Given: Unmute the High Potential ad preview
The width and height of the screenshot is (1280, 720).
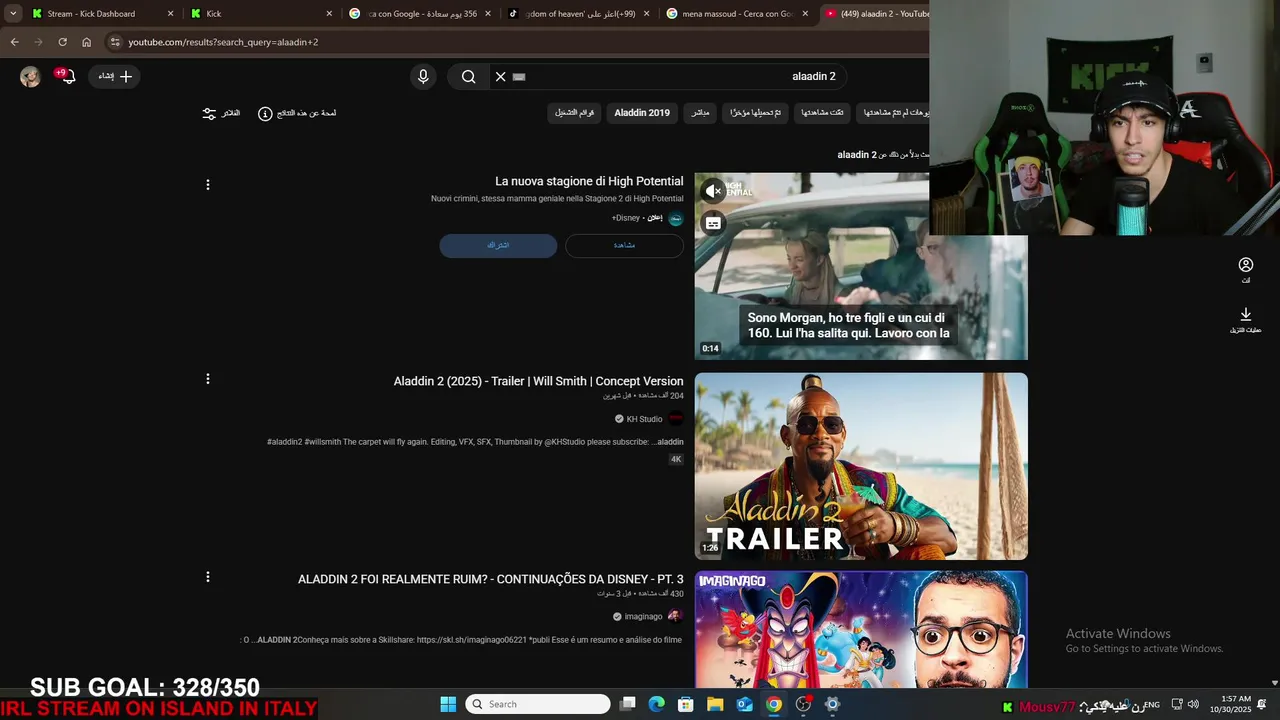Looking at the screenshot, I should (713, 190).
